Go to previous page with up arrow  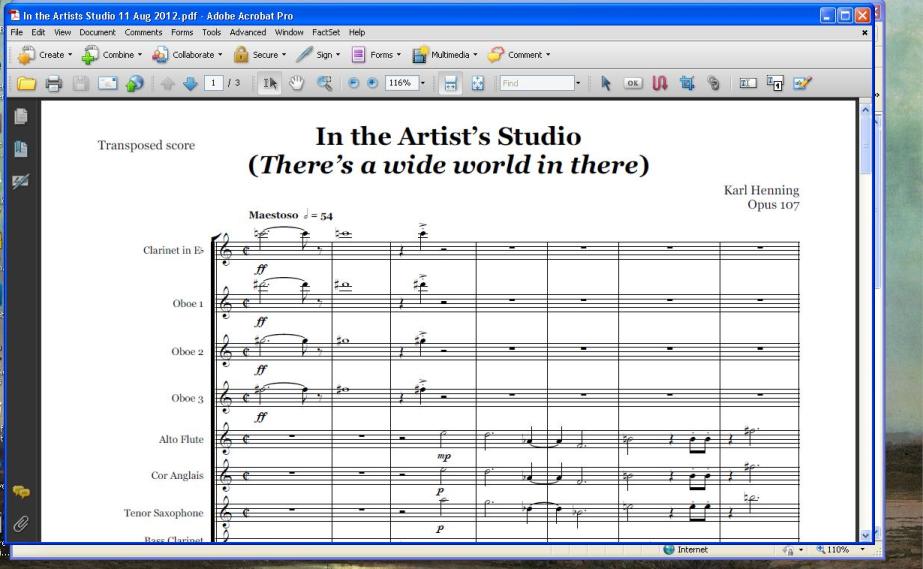167,84
